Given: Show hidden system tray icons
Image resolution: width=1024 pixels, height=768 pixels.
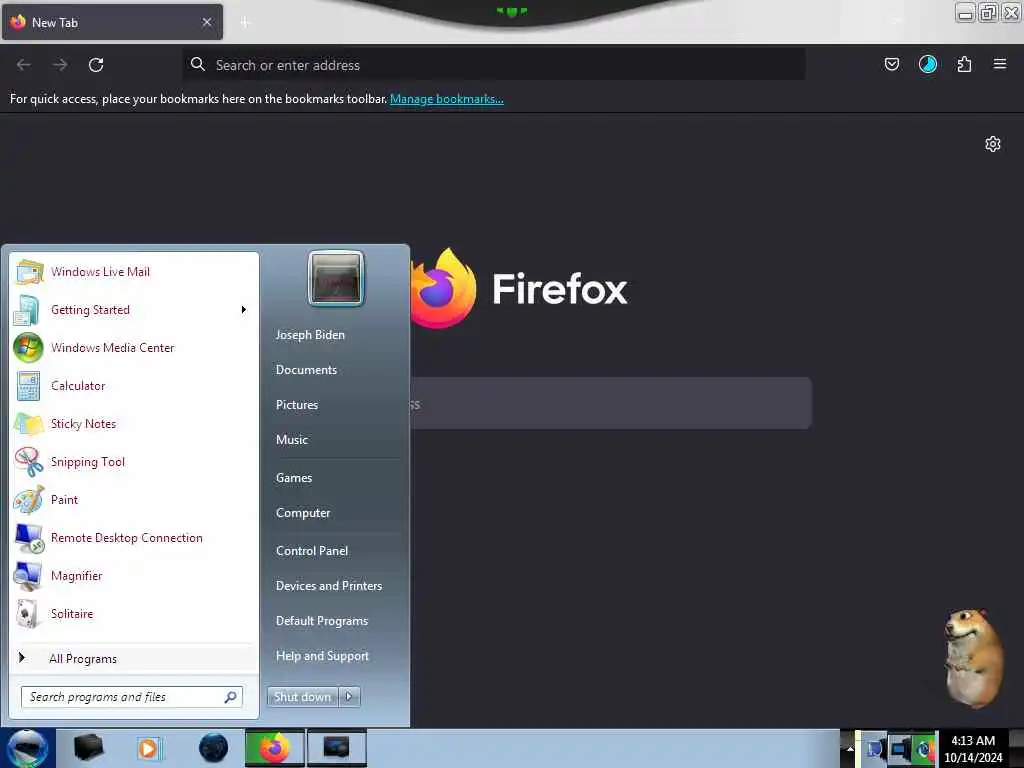Looking at the screenshot, I should pos(850,748).
